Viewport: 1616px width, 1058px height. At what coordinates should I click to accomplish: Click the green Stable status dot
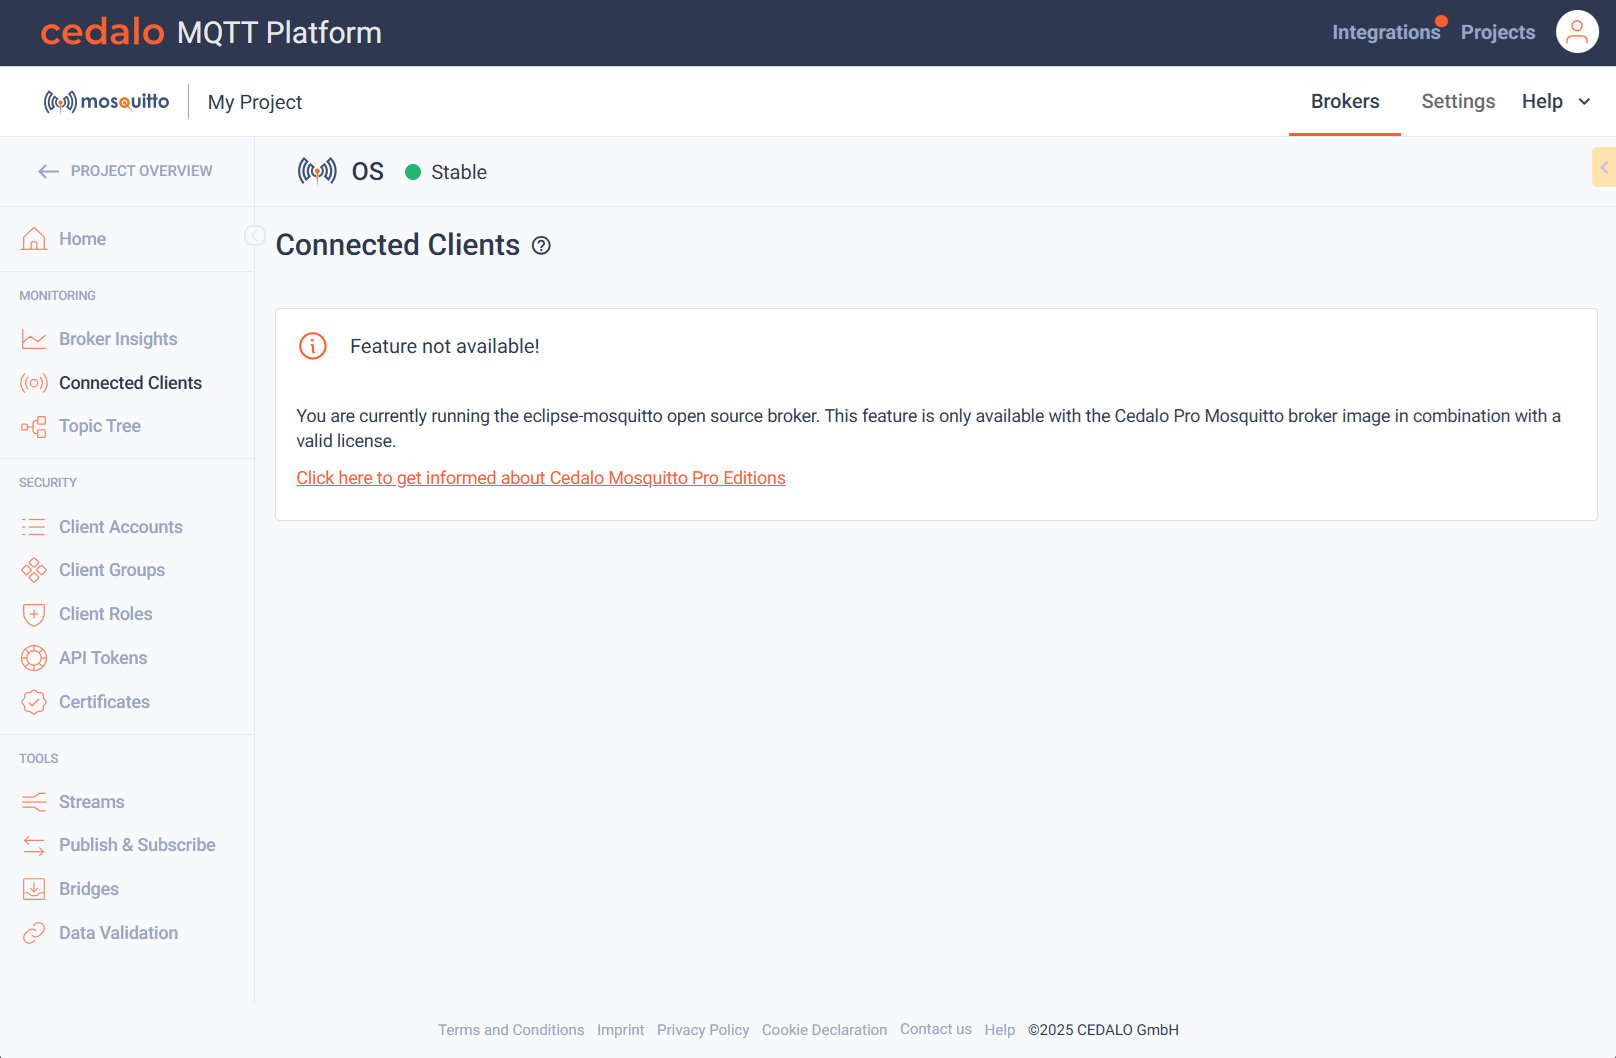(x=413, y=172)
